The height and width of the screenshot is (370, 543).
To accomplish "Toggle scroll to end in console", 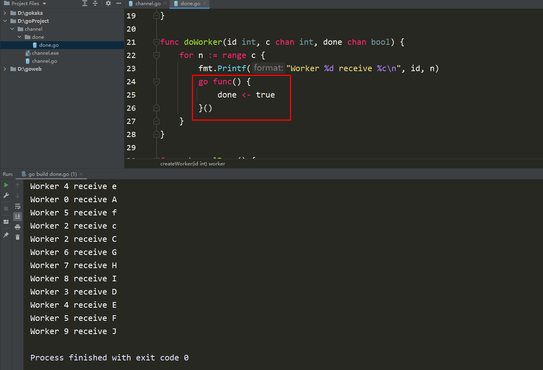I will pyautogui.click(x=18, y=217).
